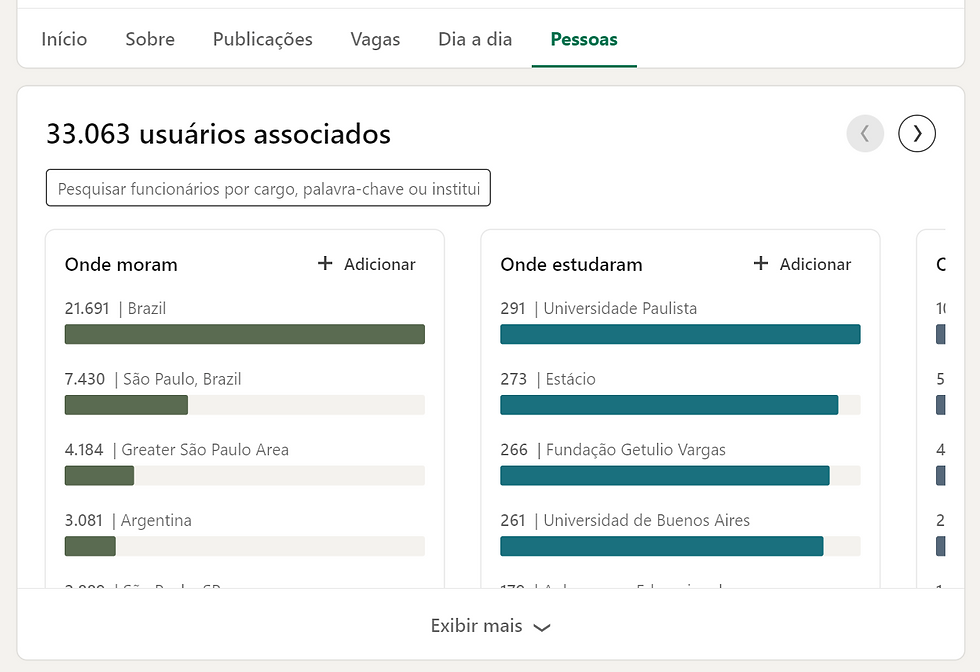Switch to the Publicações tab
This screenshot has width=980, height=672.
coord(261,39)
